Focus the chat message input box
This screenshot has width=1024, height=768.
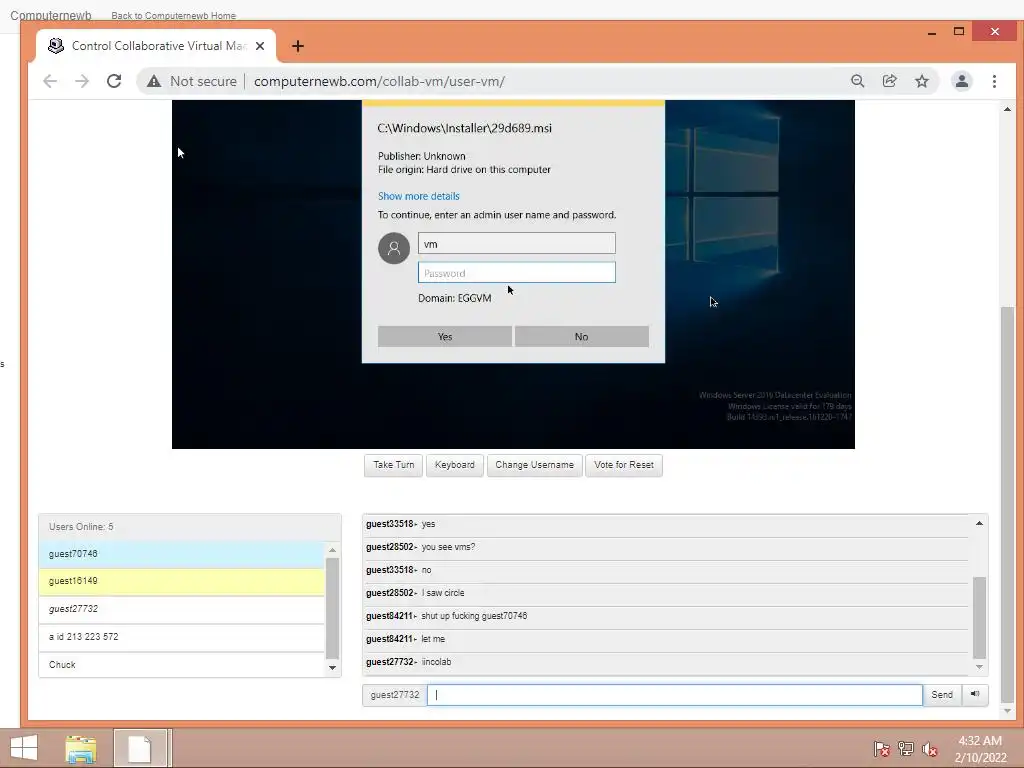pos(675,695)
